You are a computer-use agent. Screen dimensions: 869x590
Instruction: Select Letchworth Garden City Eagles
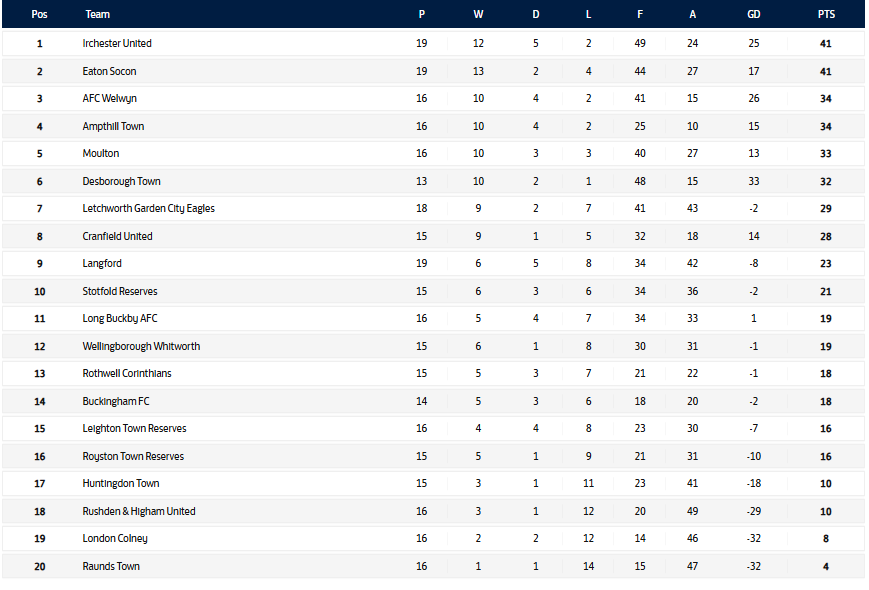[x=148, y=209]
